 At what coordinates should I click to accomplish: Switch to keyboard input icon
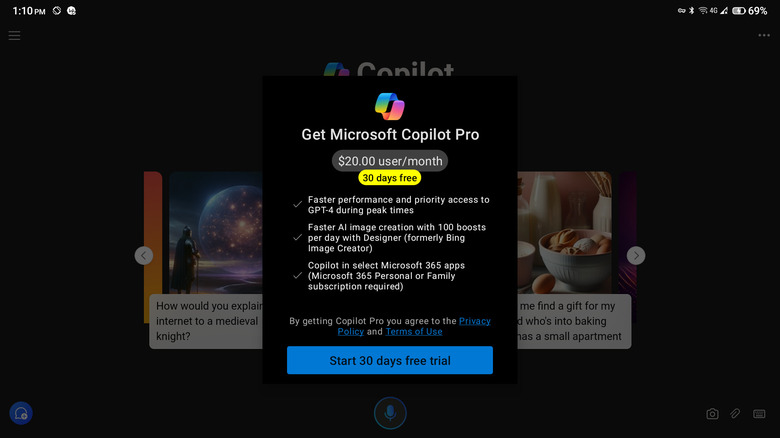pyautogui.click(x=759, y=414)
